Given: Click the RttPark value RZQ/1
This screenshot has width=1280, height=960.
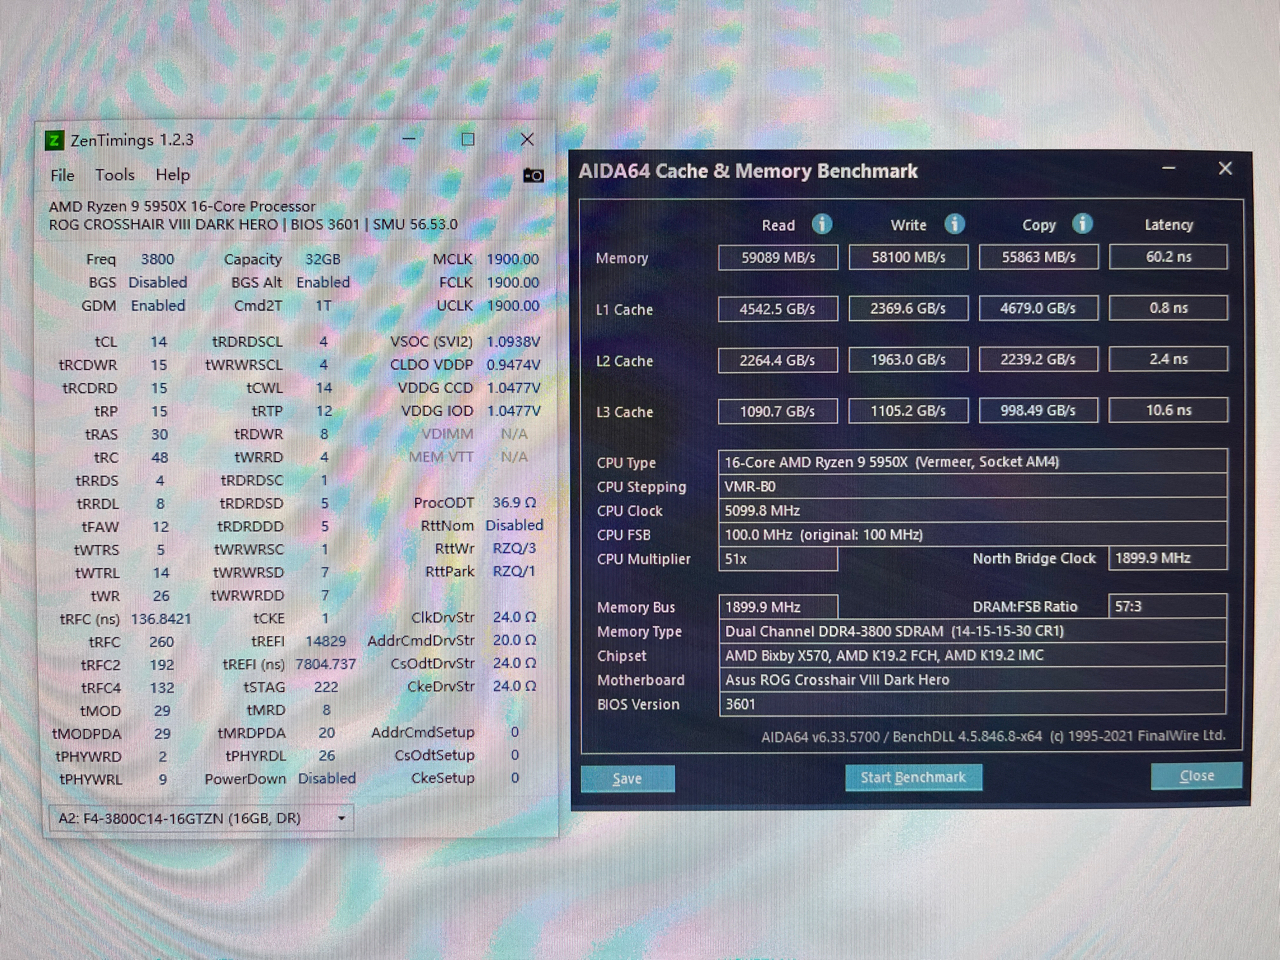Looking at the screenshot, I should pyautogui.click(x=514, y=571).
